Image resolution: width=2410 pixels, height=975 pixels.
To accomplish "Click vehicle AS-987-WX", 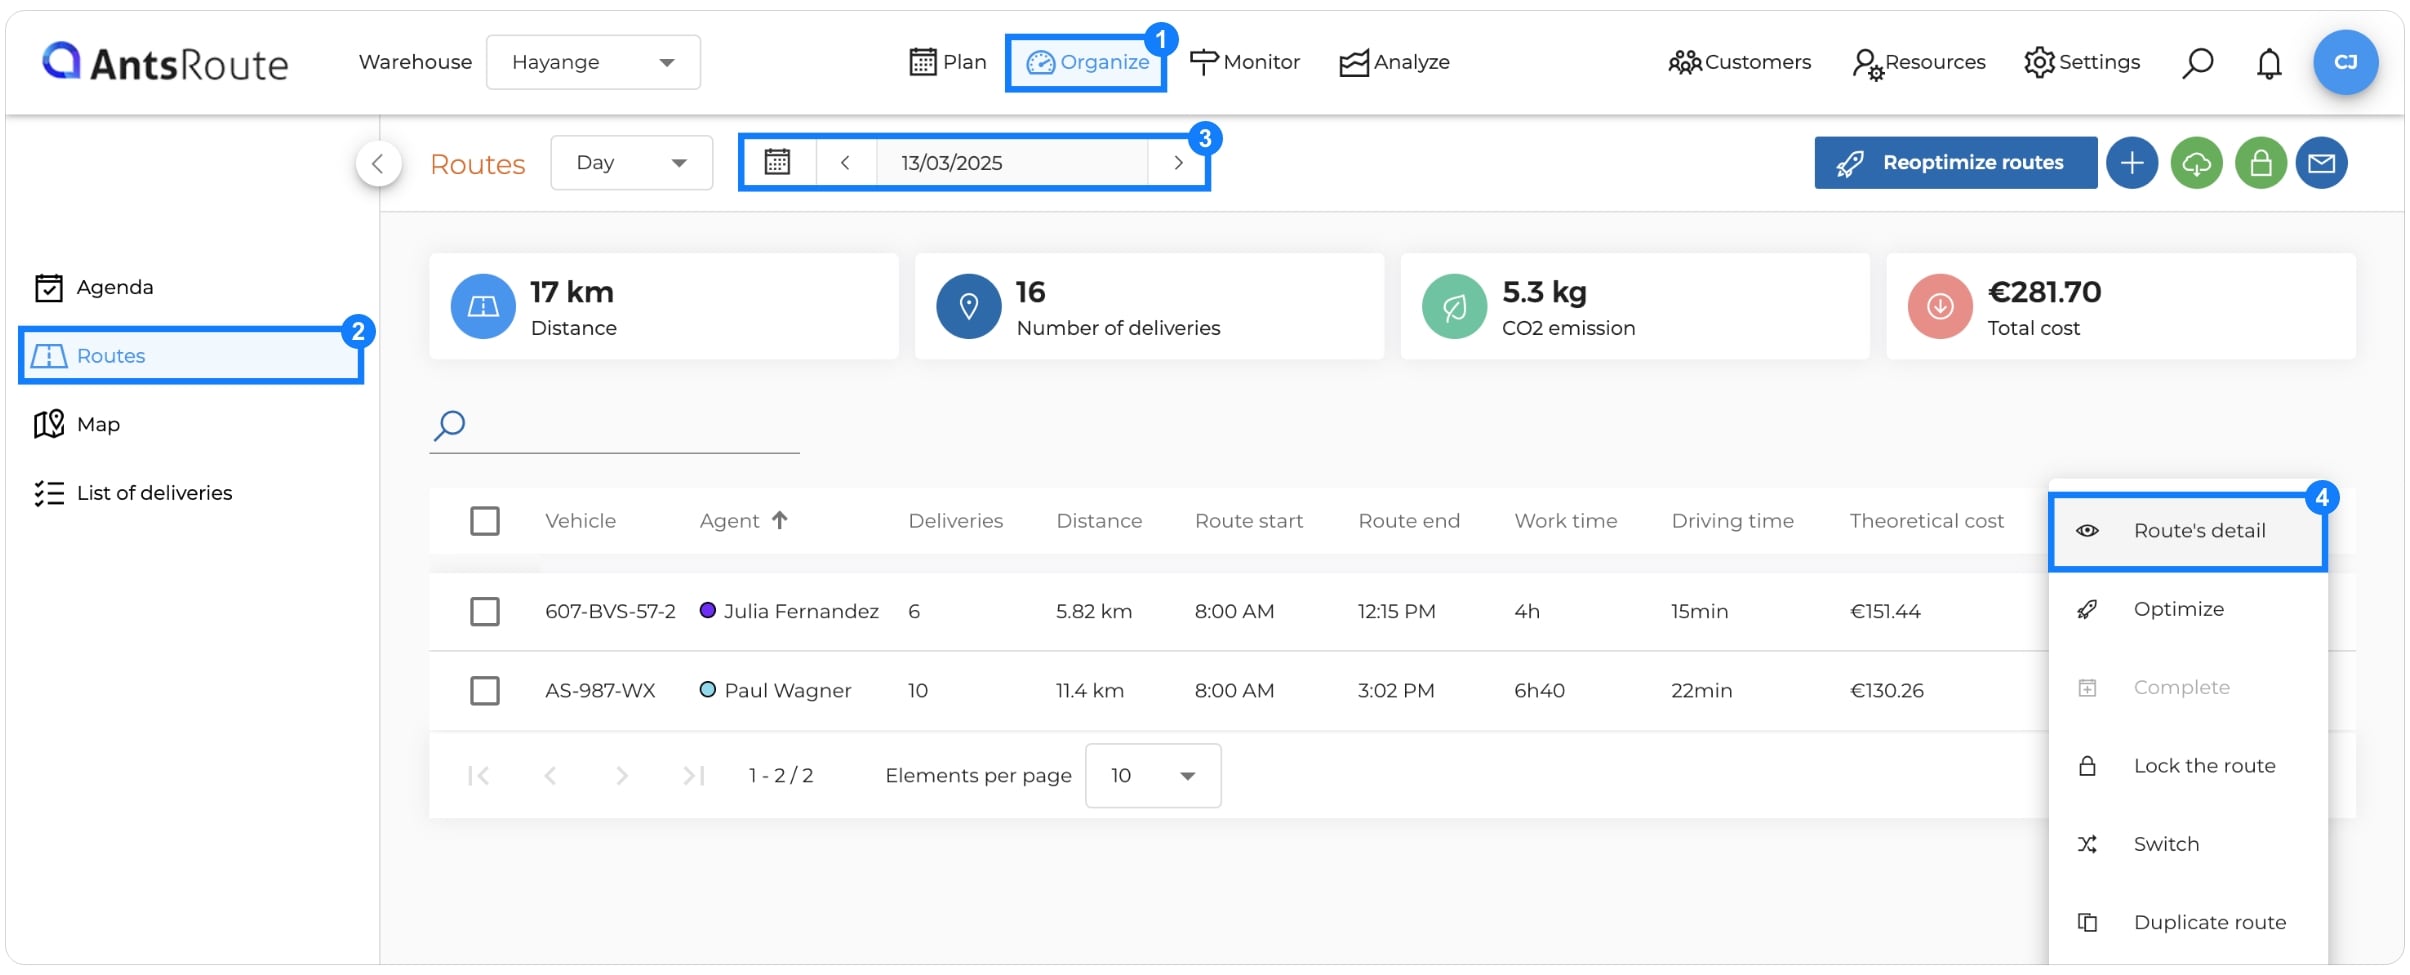I will click(600, 690).
